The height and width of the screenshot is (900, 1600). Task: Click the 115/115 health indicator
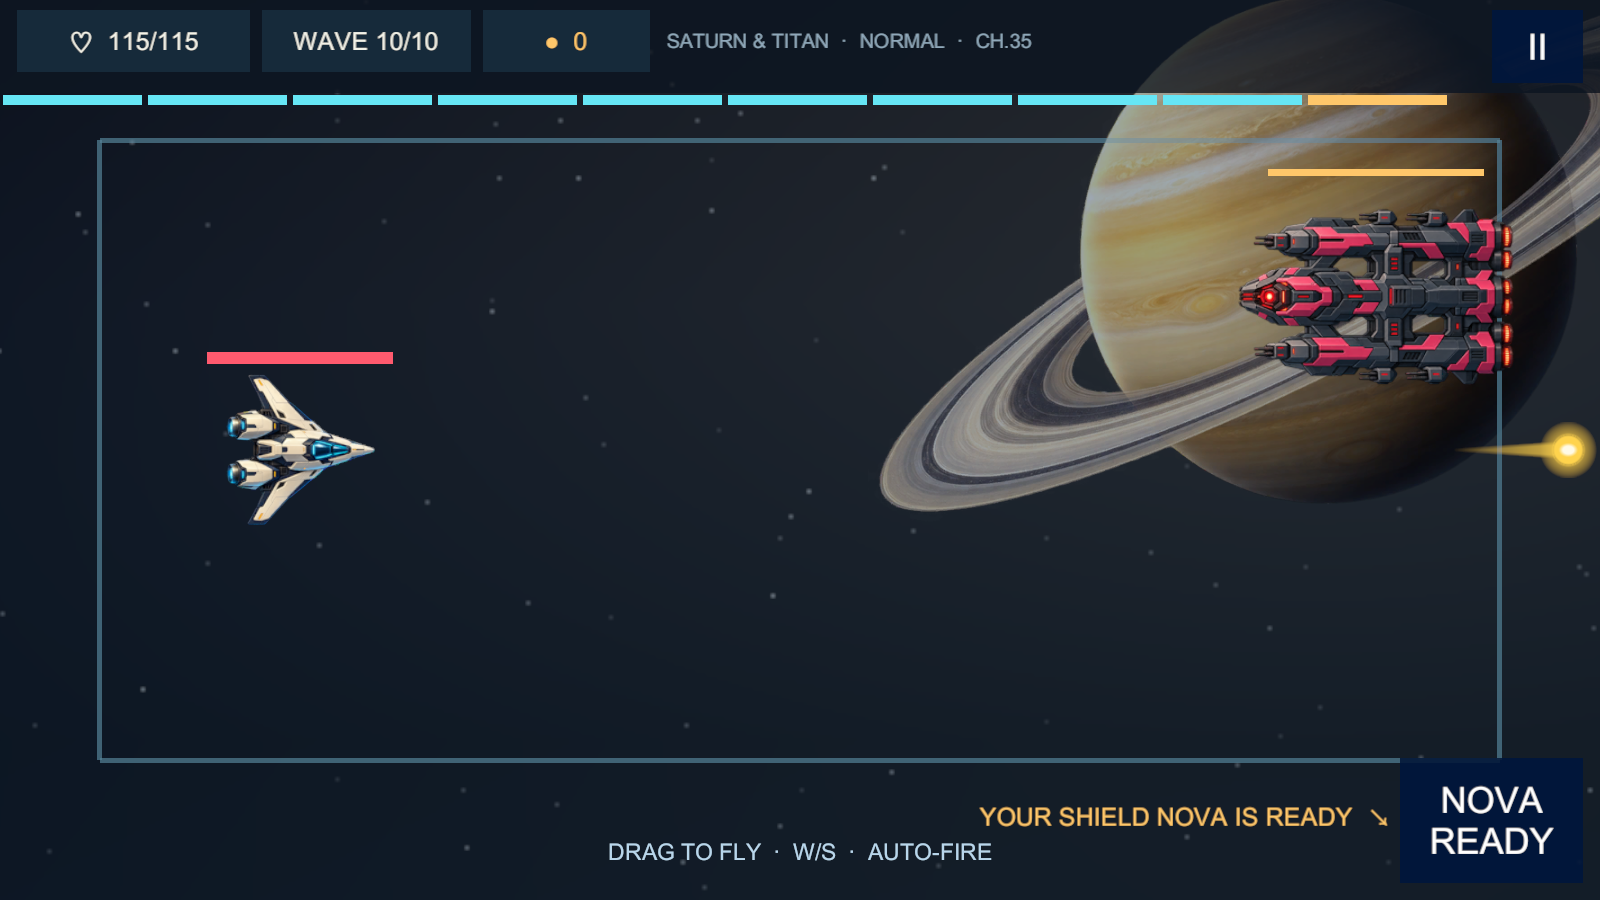(x=133, y=41)
